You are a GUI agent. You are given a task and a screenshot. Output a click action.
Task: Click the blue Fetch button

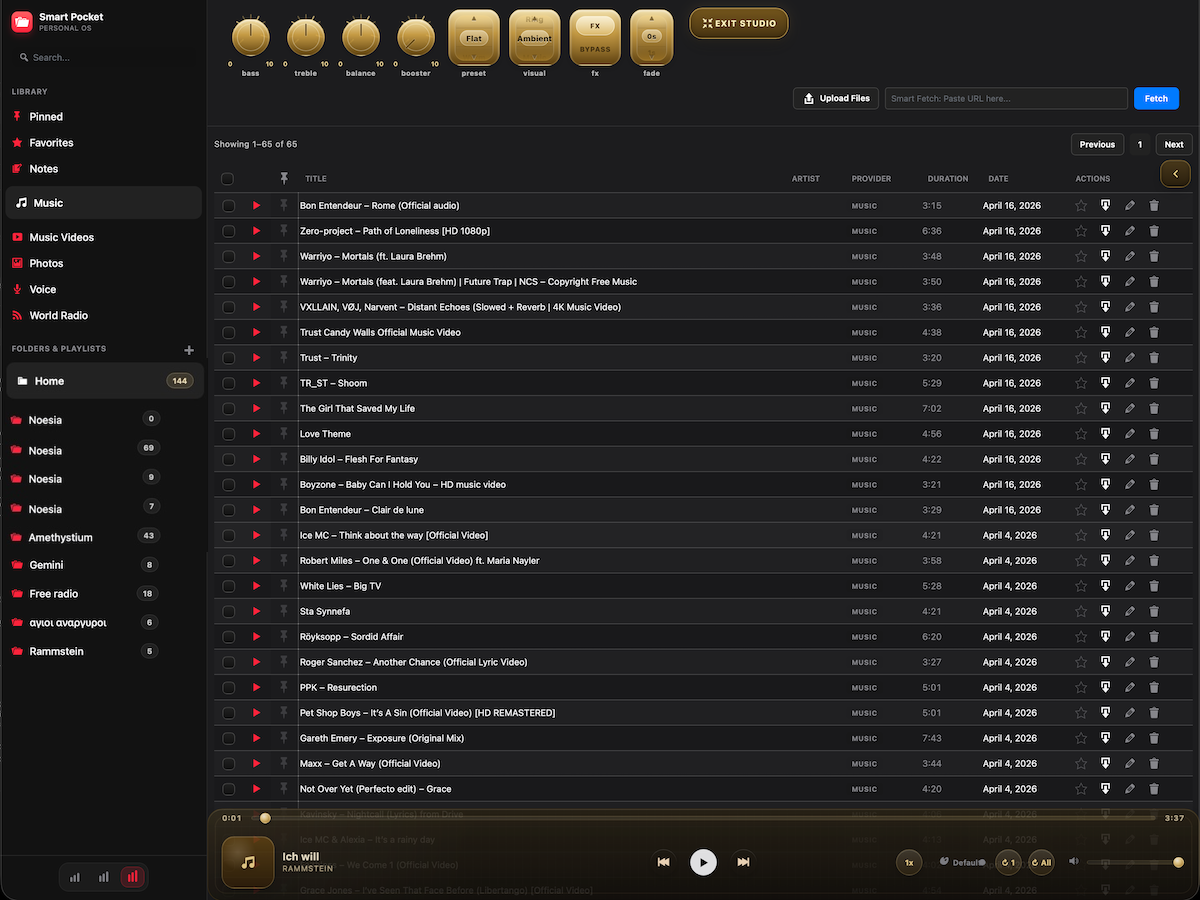tap(1156, 98)
